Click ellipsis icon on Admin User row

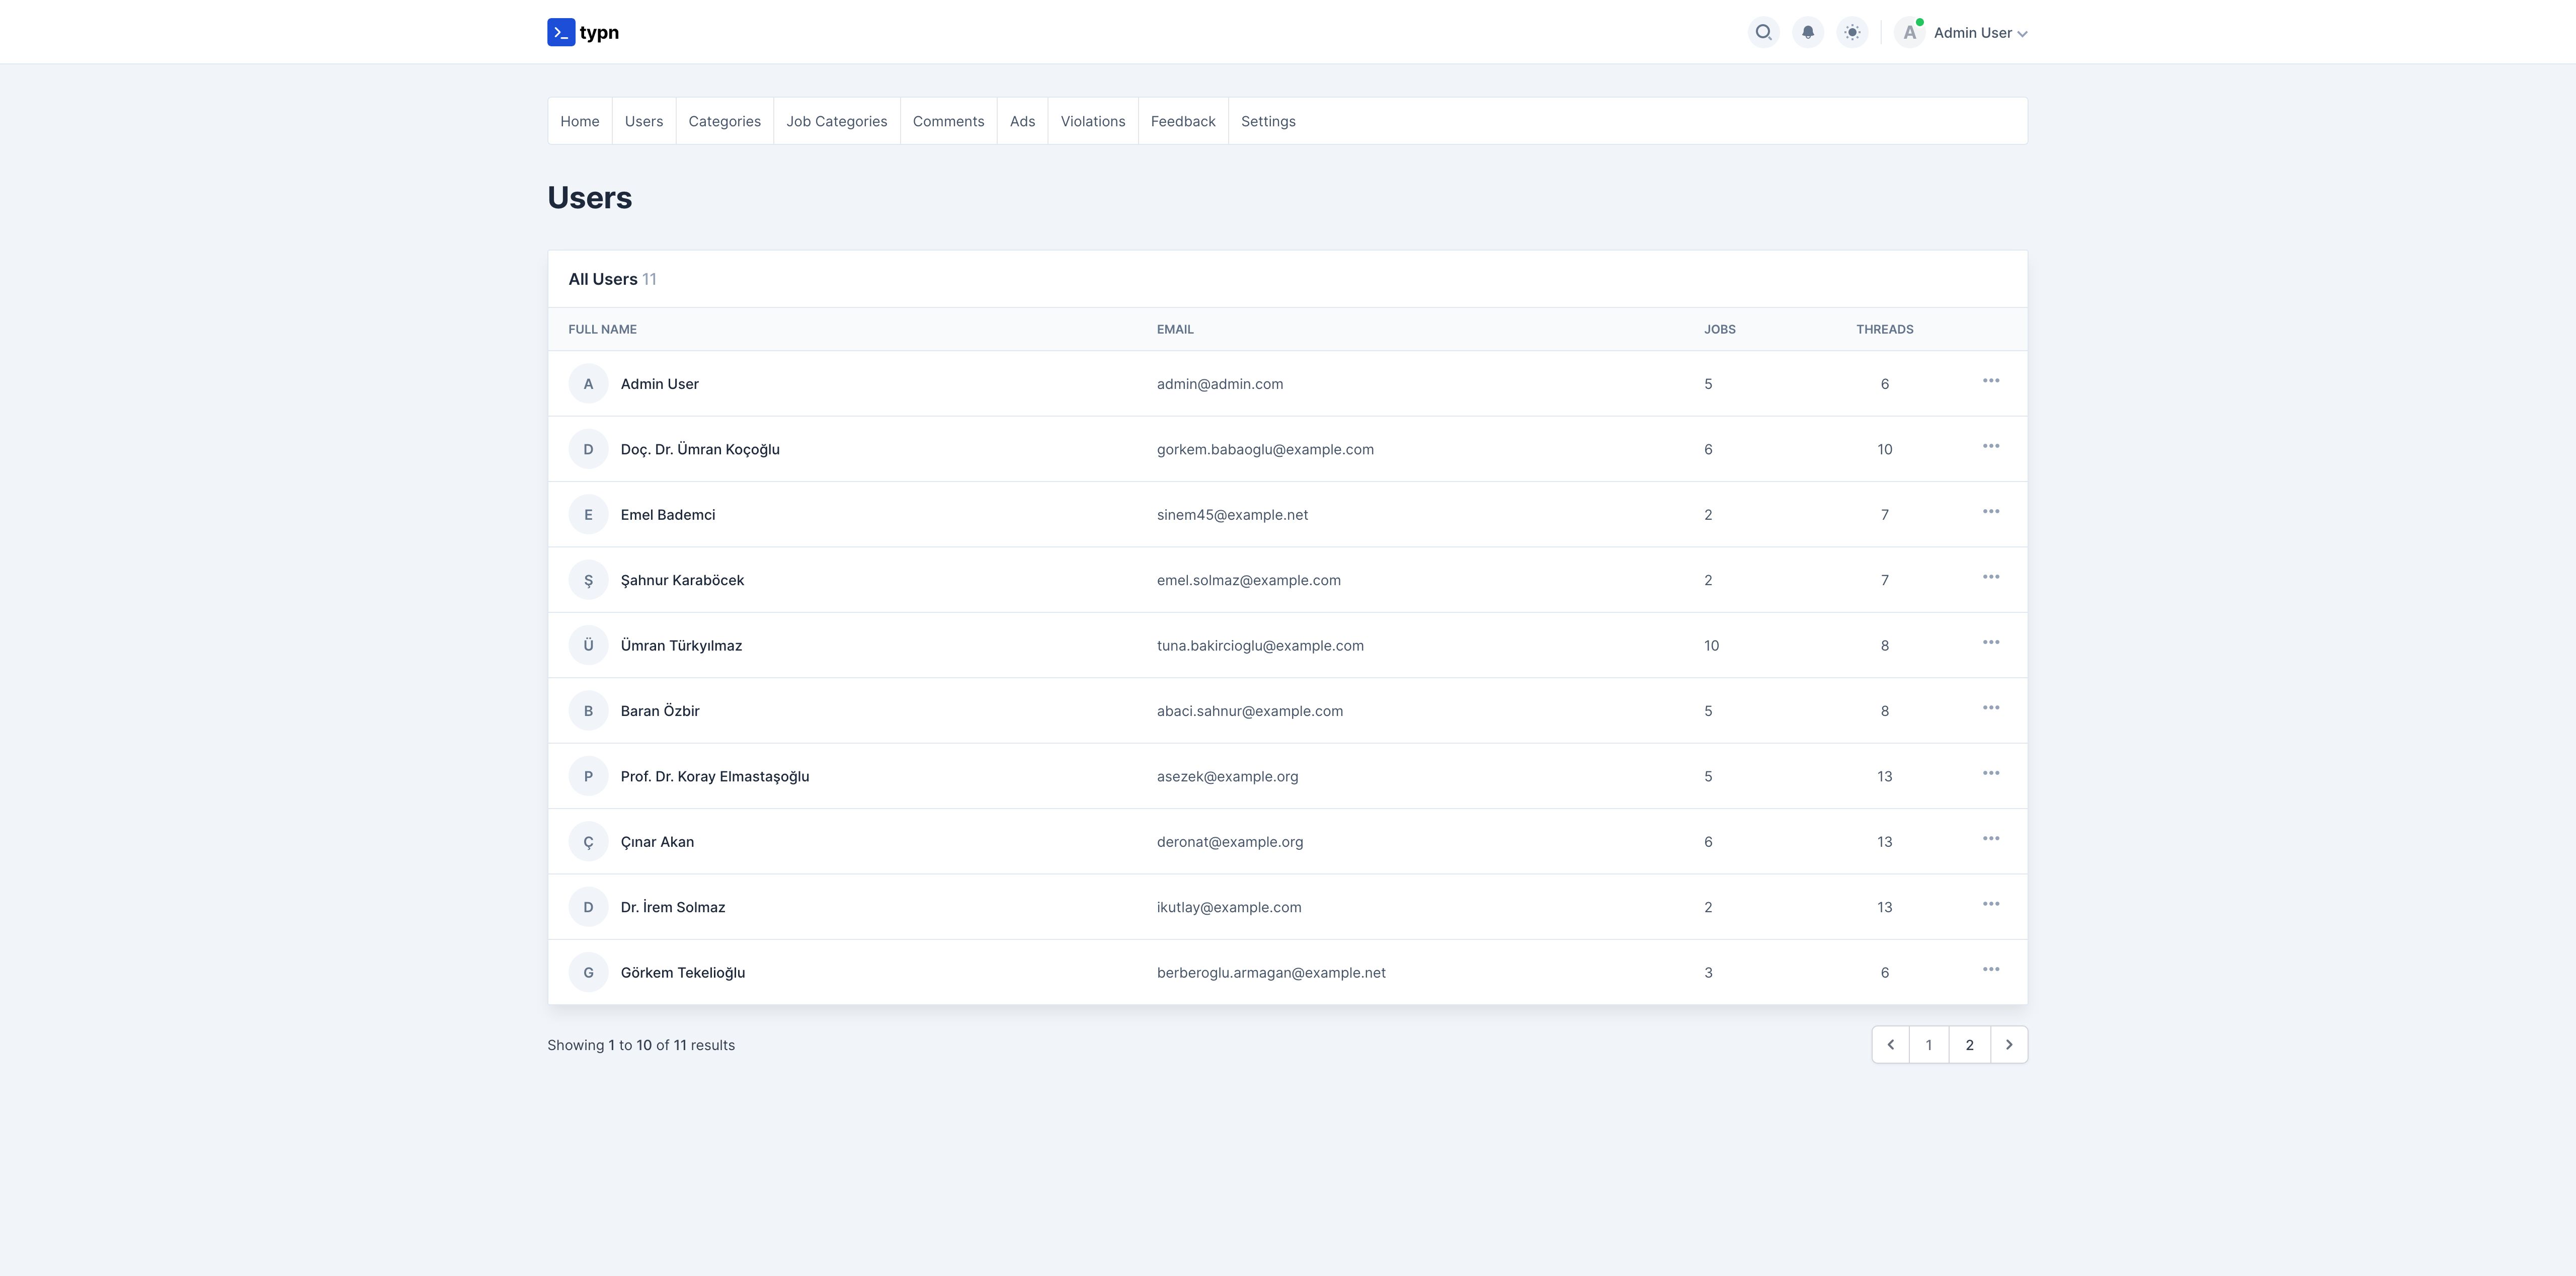click(x=1990, y=381)
